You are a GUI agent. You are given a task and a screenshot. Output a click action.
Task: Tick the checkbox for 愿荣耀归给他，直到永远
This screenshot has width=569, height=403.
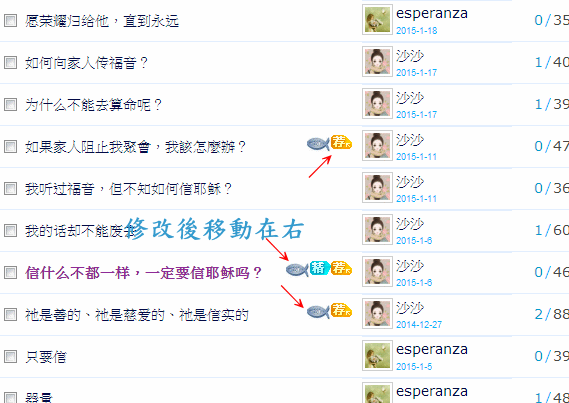[x=10, y=21]
